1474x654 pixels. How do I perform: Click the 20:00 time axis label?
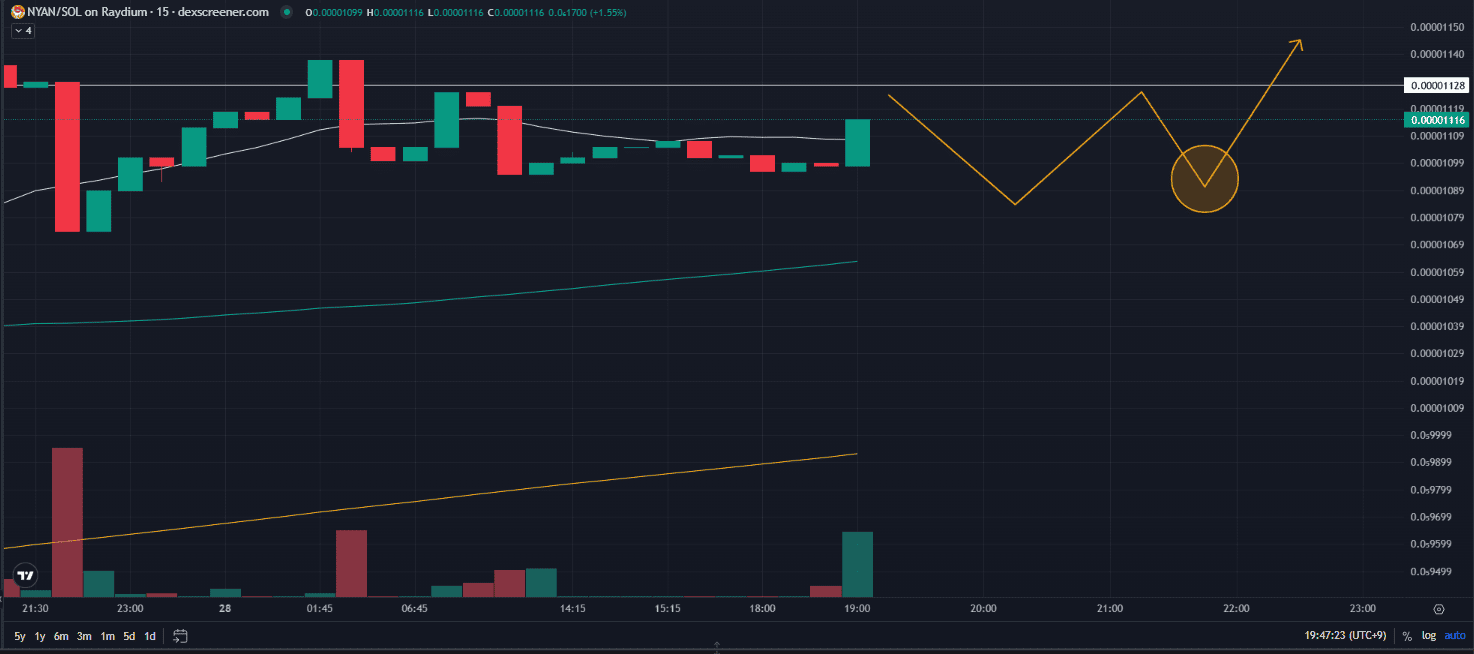click(983, 608)
